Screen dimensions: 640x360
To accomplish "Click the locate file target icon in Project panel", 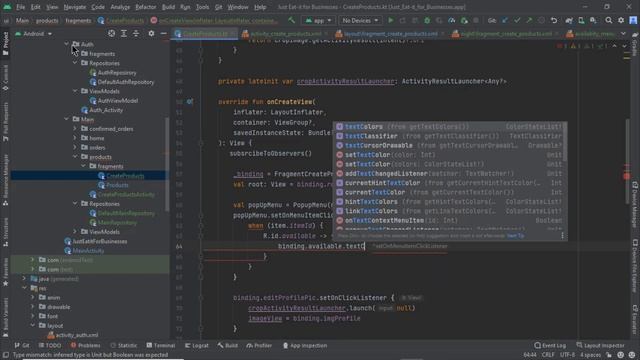I will pyautogui.click(x=111, y=33).
